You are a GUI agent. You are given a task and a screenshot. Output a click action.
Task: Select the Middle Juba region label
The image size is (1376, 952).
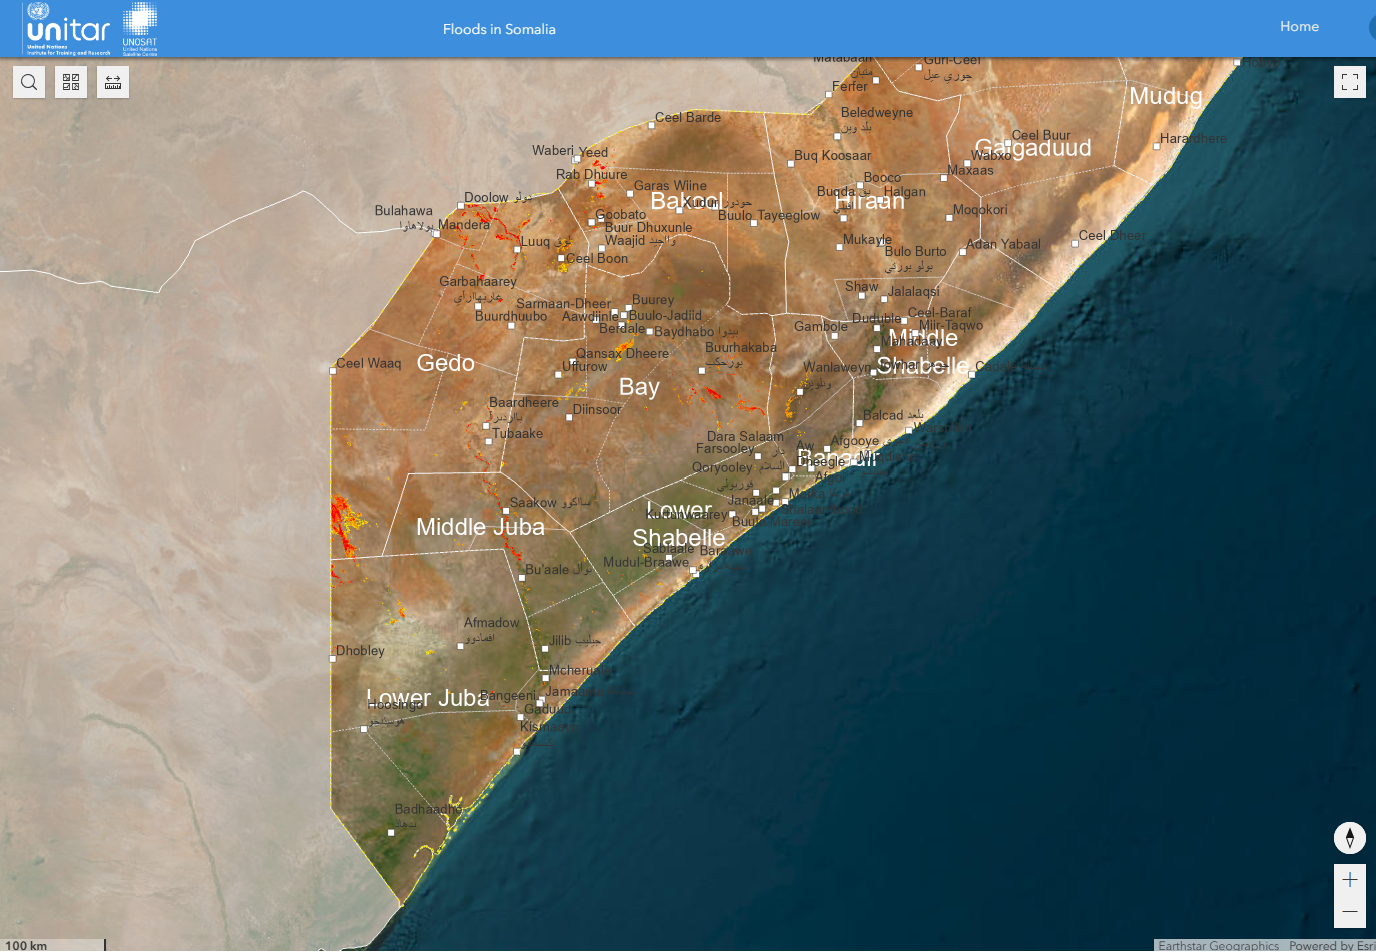480,527
